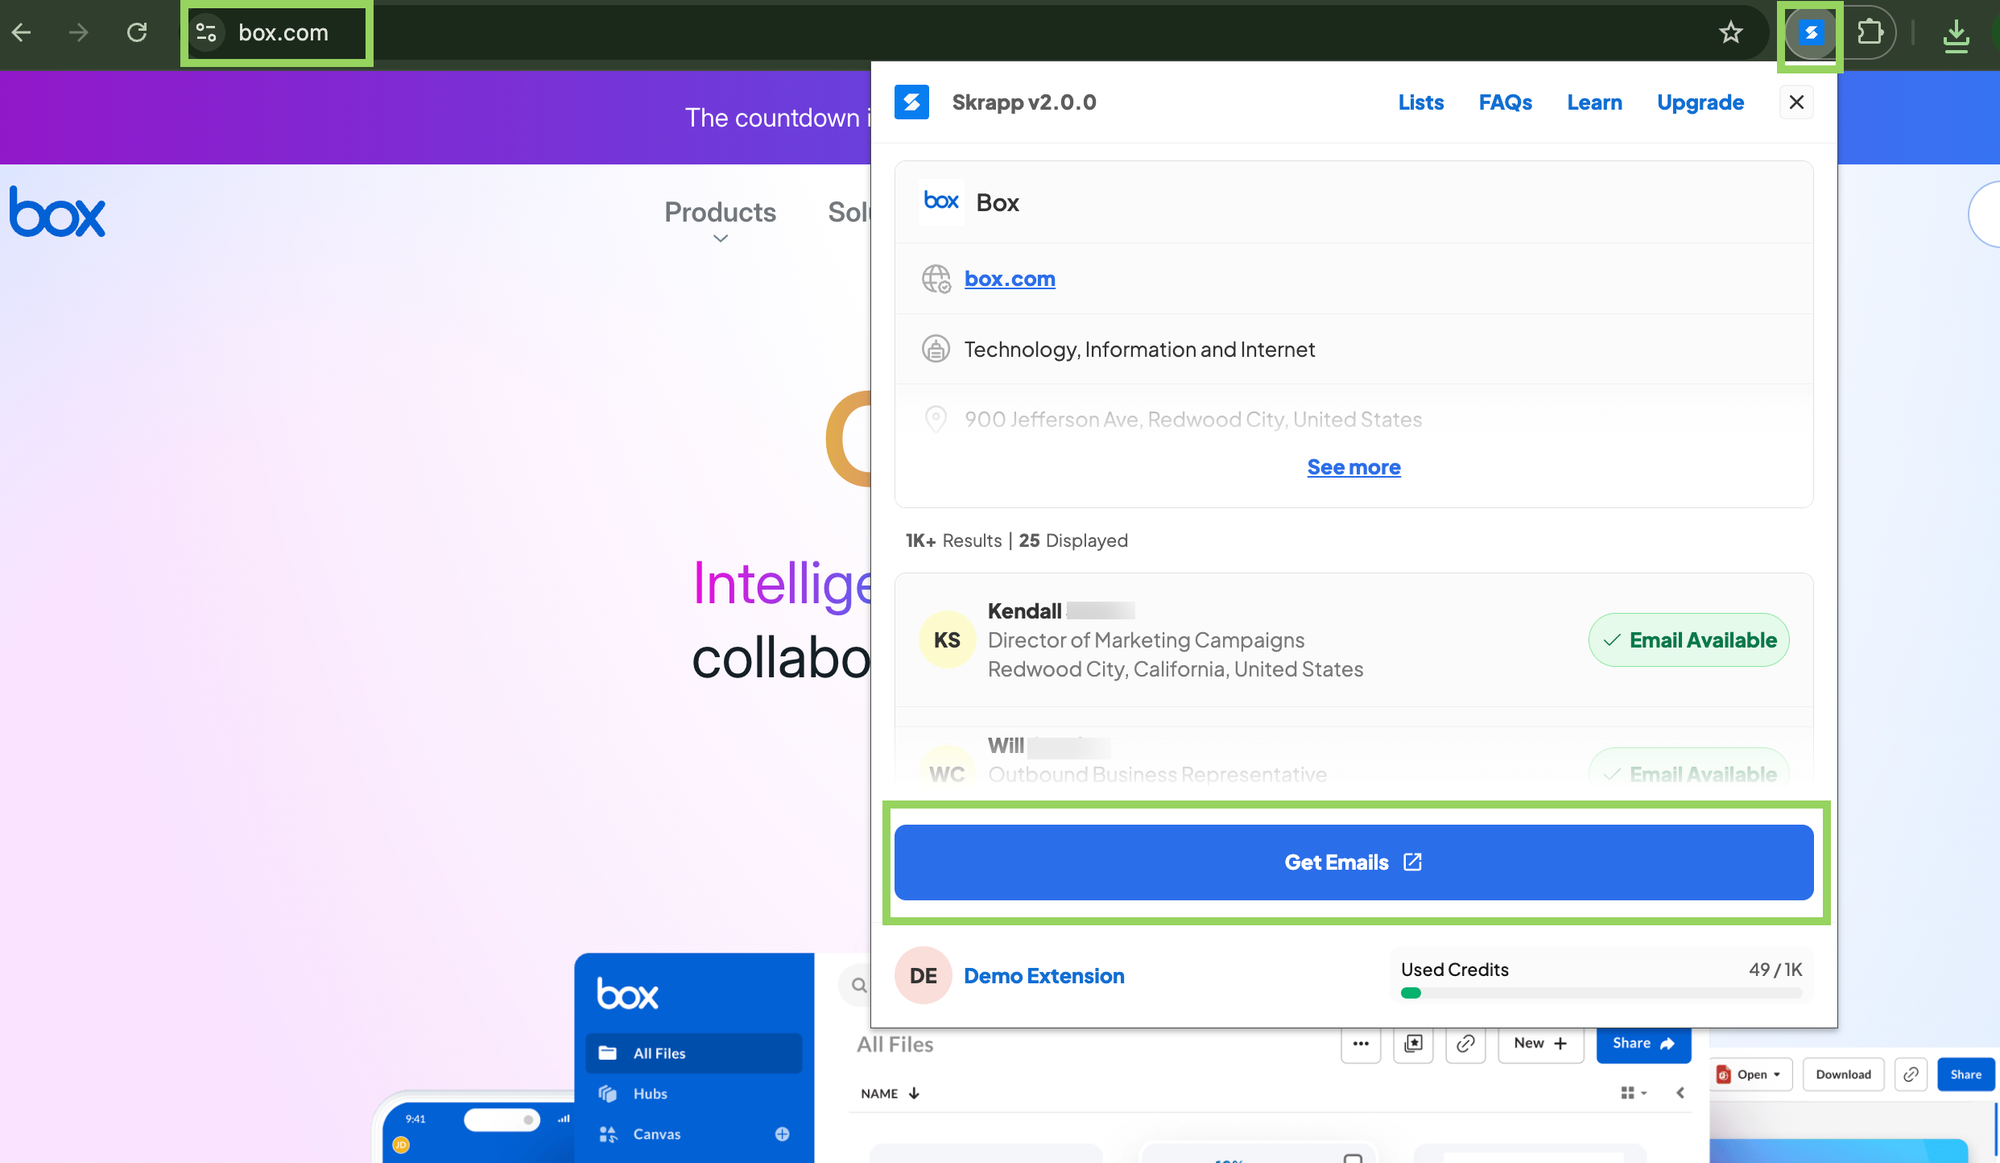Click the KS avatar for Kendall
Image resolution: width=2000 pixels, height=1163 pixels.
click(947, 640)
